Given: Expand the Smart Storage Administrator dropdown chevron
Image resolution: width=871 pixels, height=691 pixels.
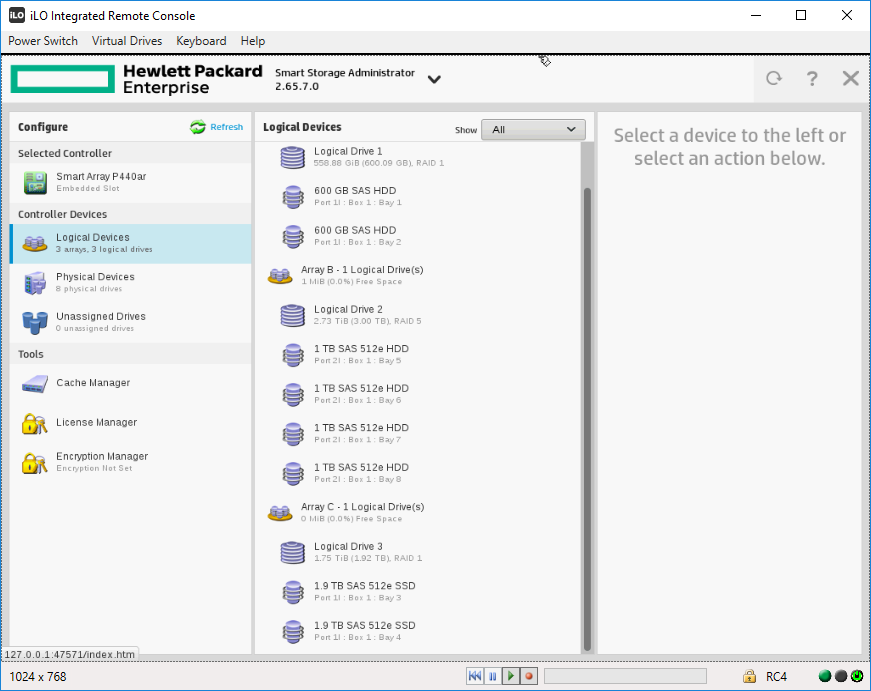Looking at the screenshot, I should [x=434, y=79].
